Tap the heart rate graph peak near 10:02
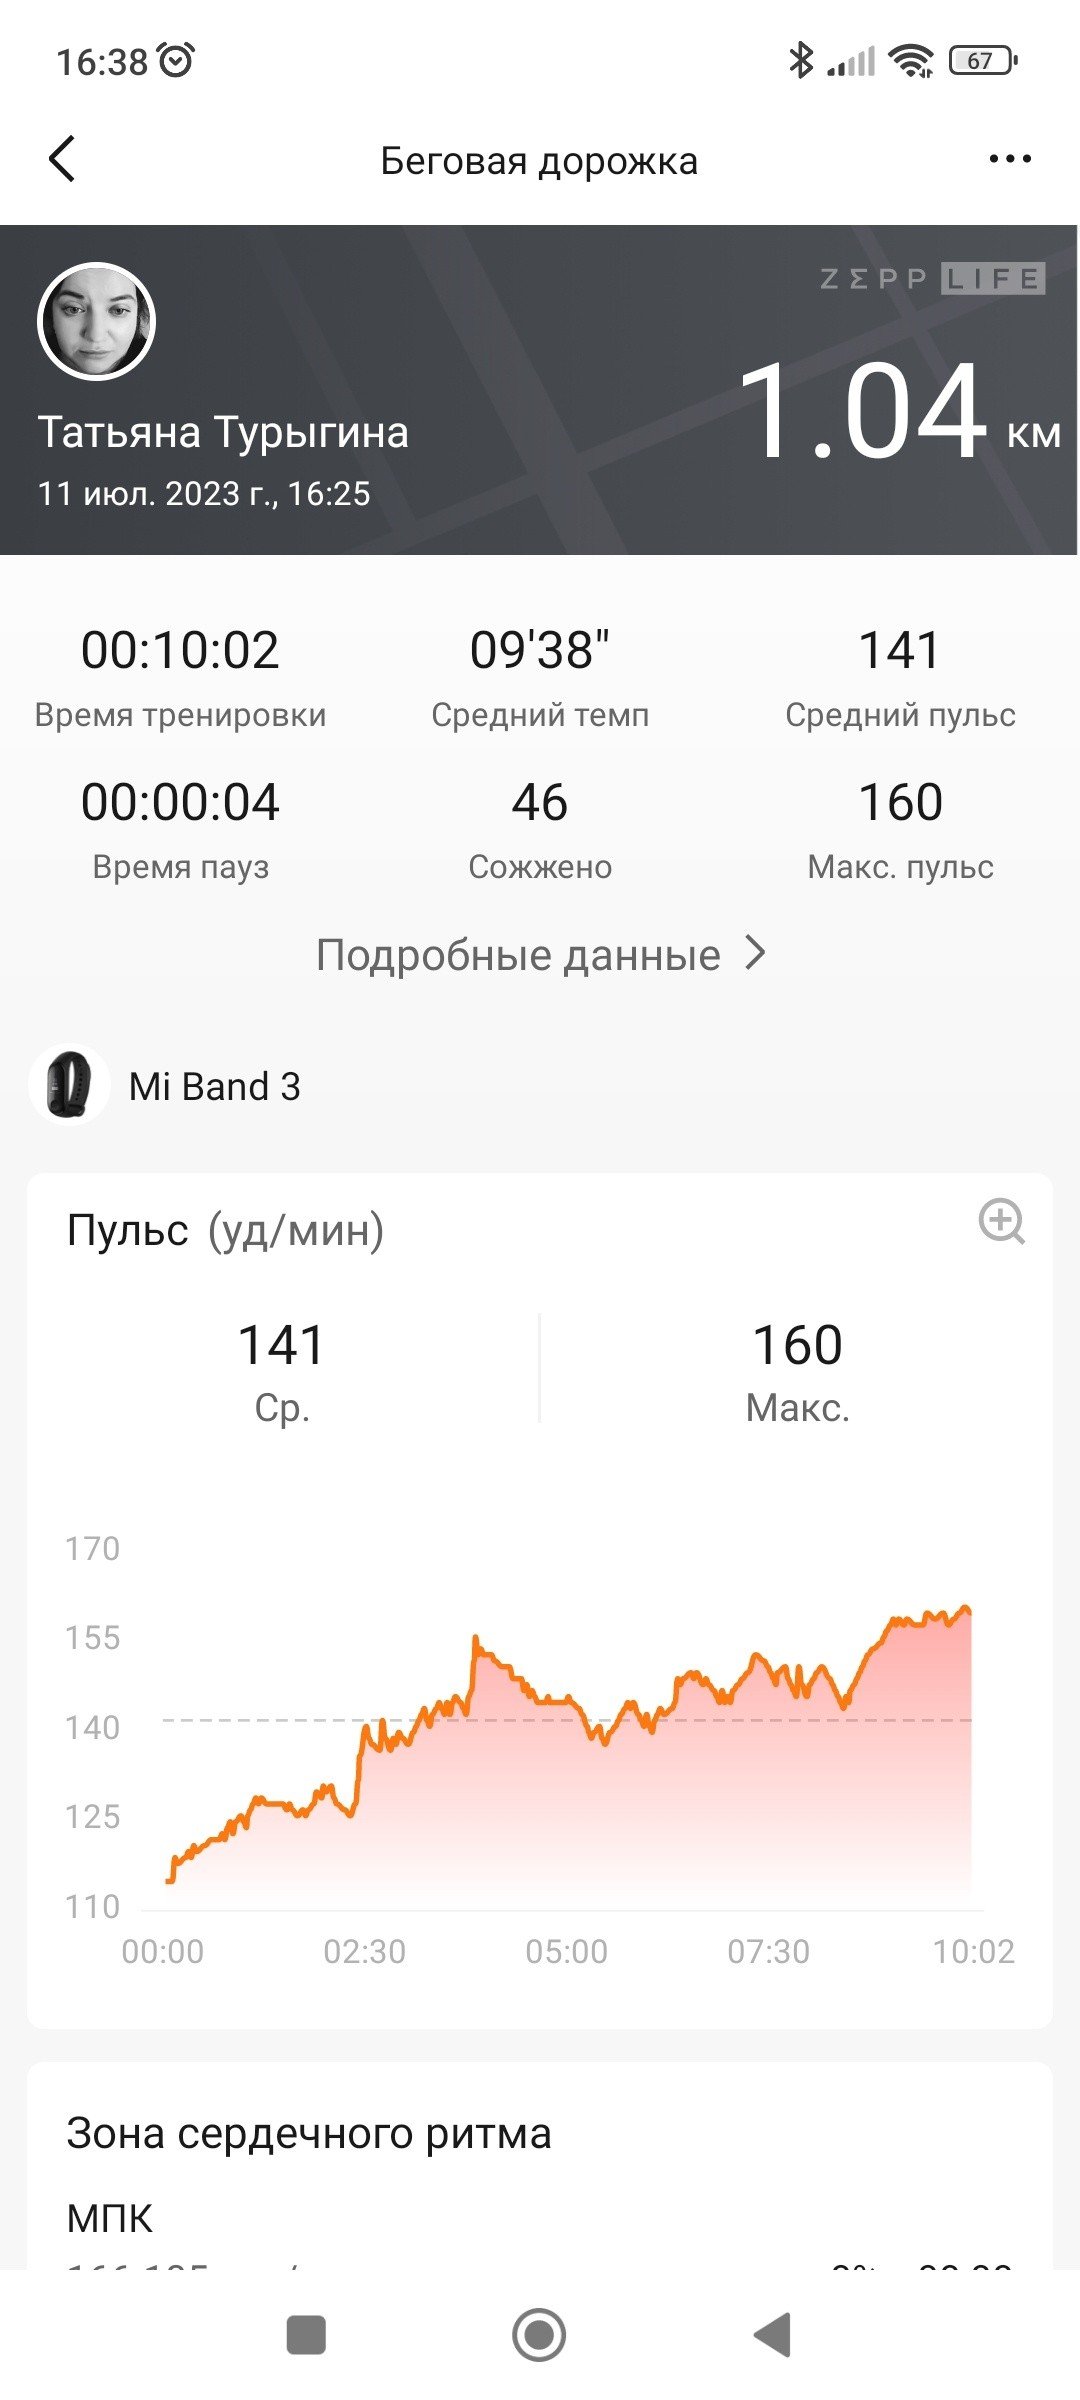This screenshot has height=2400, width=1080. pyautogui.click(x=966, y=1609)
